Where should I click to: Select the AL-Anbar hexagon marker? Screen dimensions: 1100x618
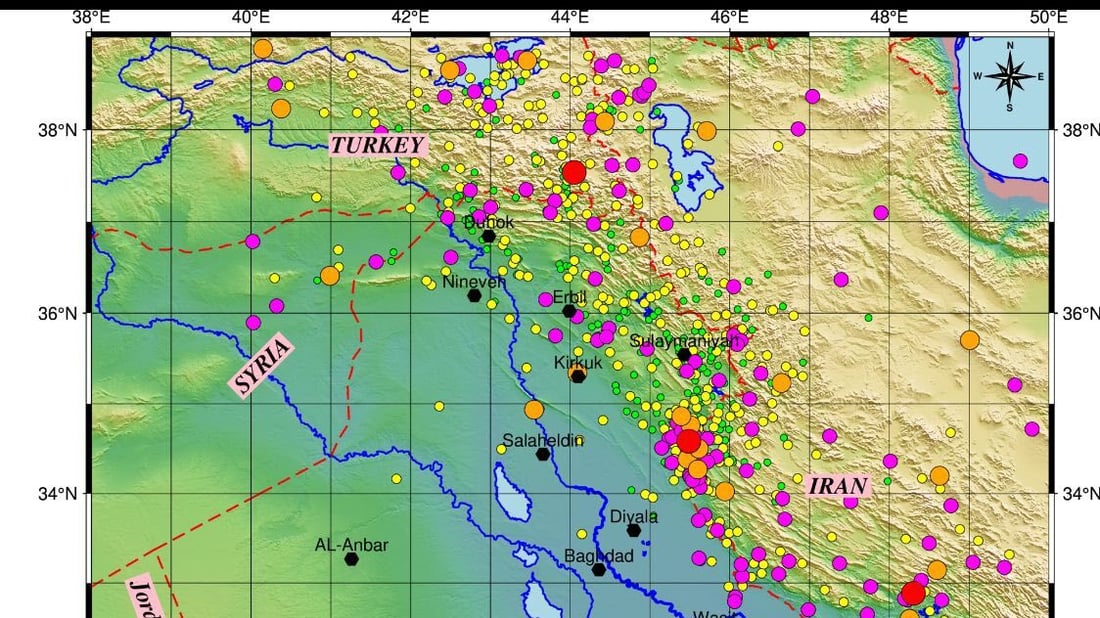352,560
